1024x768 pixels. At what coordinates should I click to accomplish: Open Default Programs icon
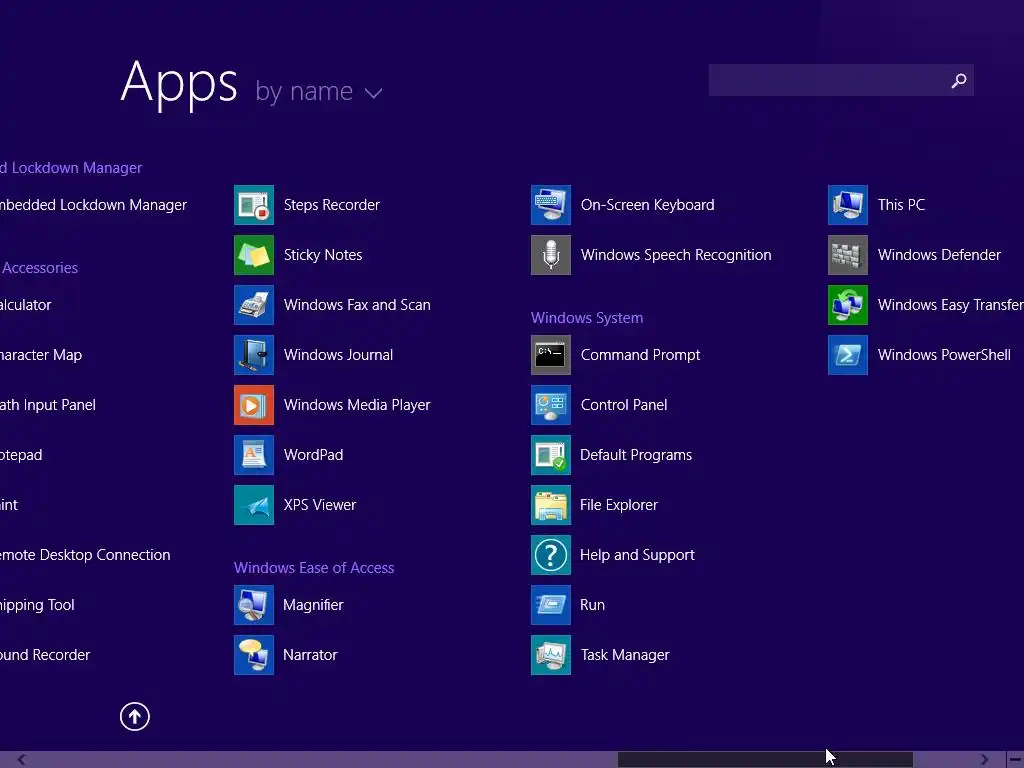[551, 455]
